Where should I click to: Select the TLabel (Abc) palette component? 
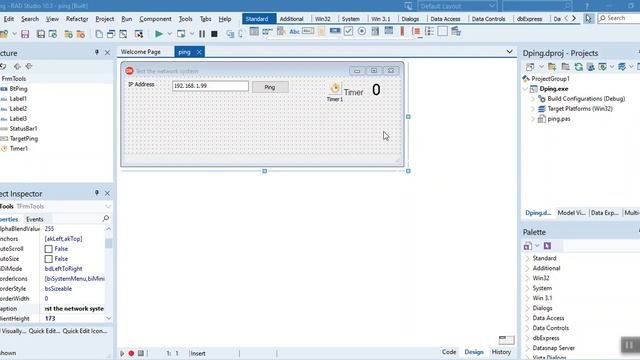(294, 31)
